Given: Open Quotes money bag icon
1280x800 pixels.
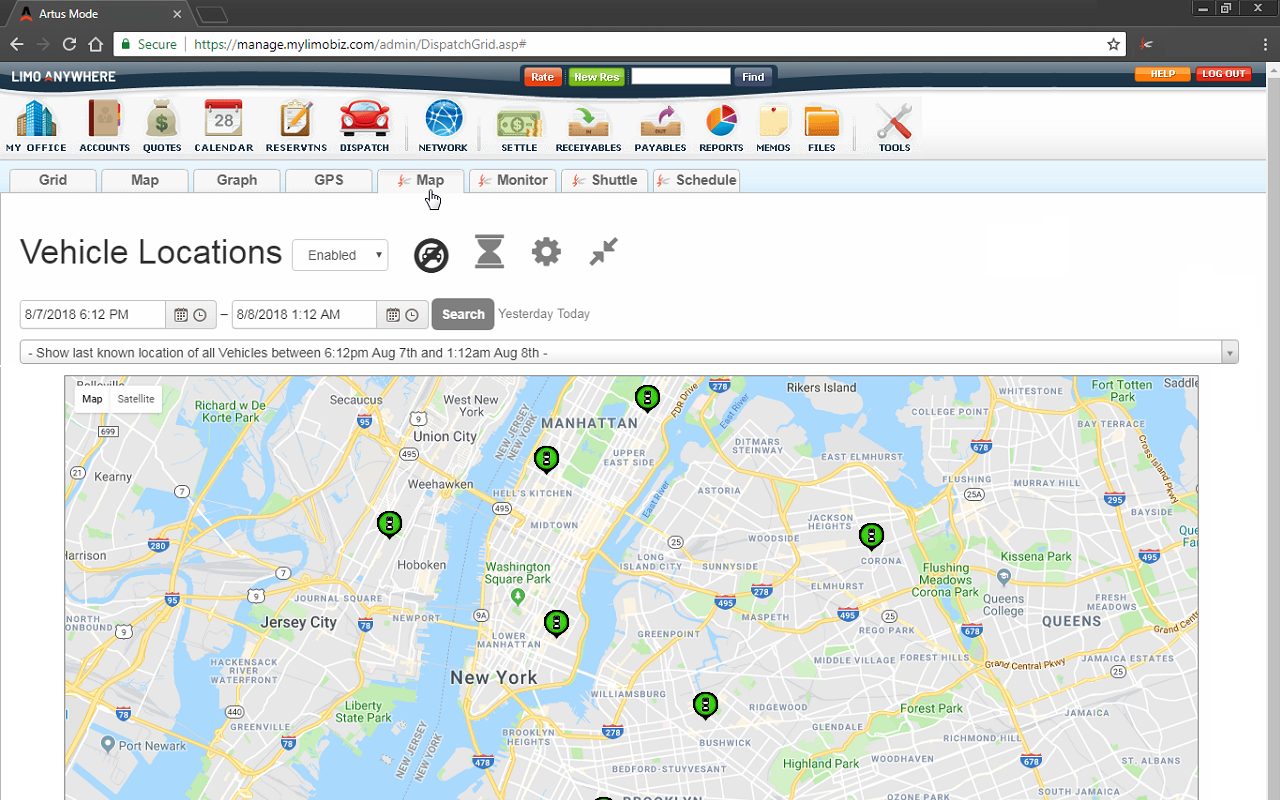Looking at the screenshot, I should coord(162,126).
